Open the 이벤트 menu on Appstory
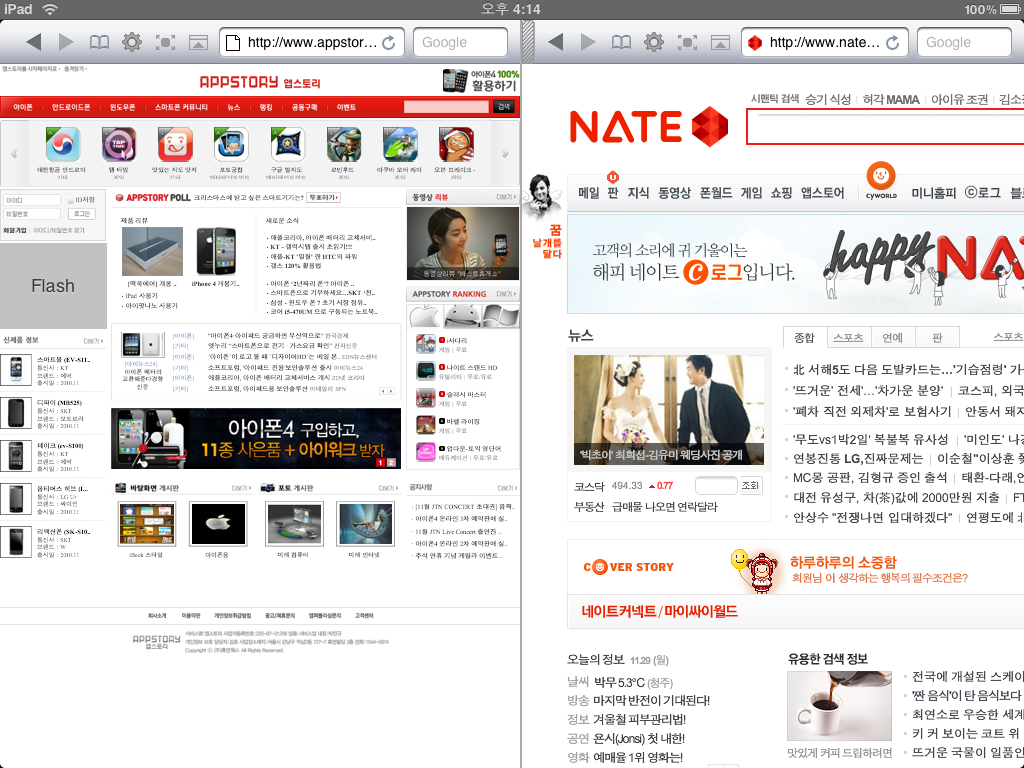 point(346,107)
